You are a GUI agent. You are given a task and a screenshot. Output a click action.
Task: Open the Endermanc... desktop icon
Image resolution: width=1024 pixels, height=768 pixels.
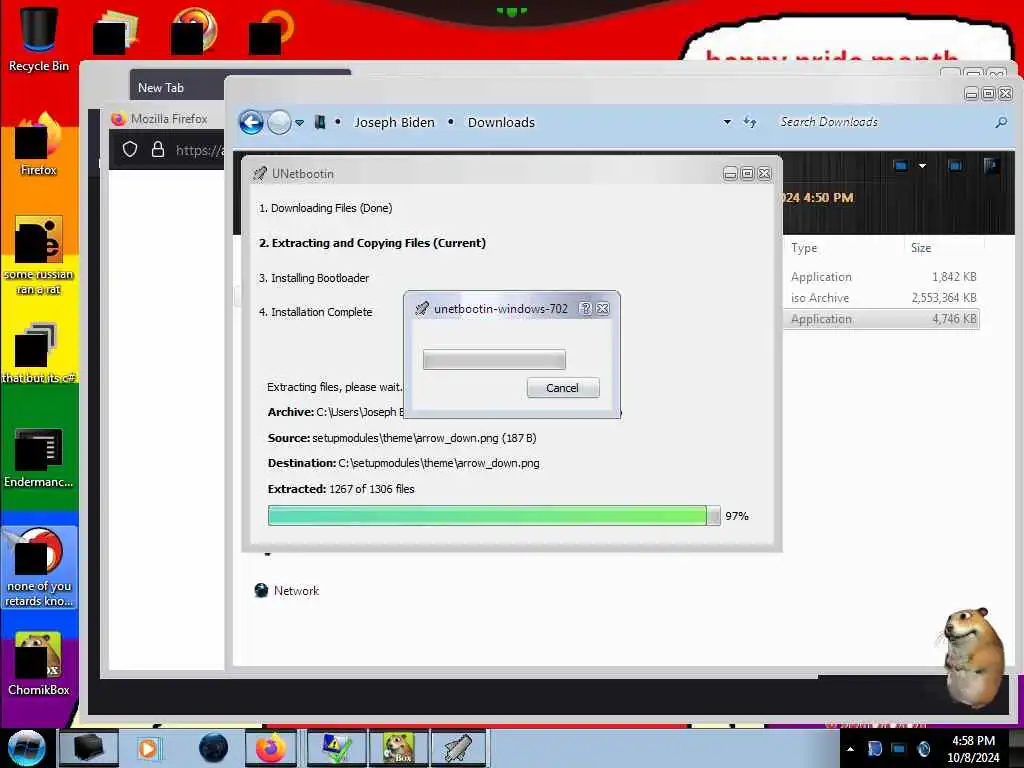(39, 457)
